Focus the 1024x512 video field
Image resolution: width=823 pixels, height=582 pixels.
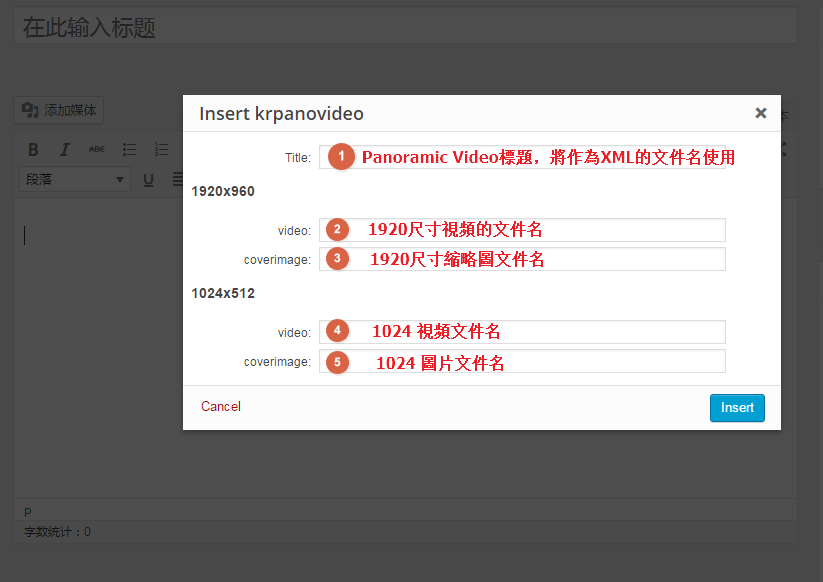pos(522,332)
